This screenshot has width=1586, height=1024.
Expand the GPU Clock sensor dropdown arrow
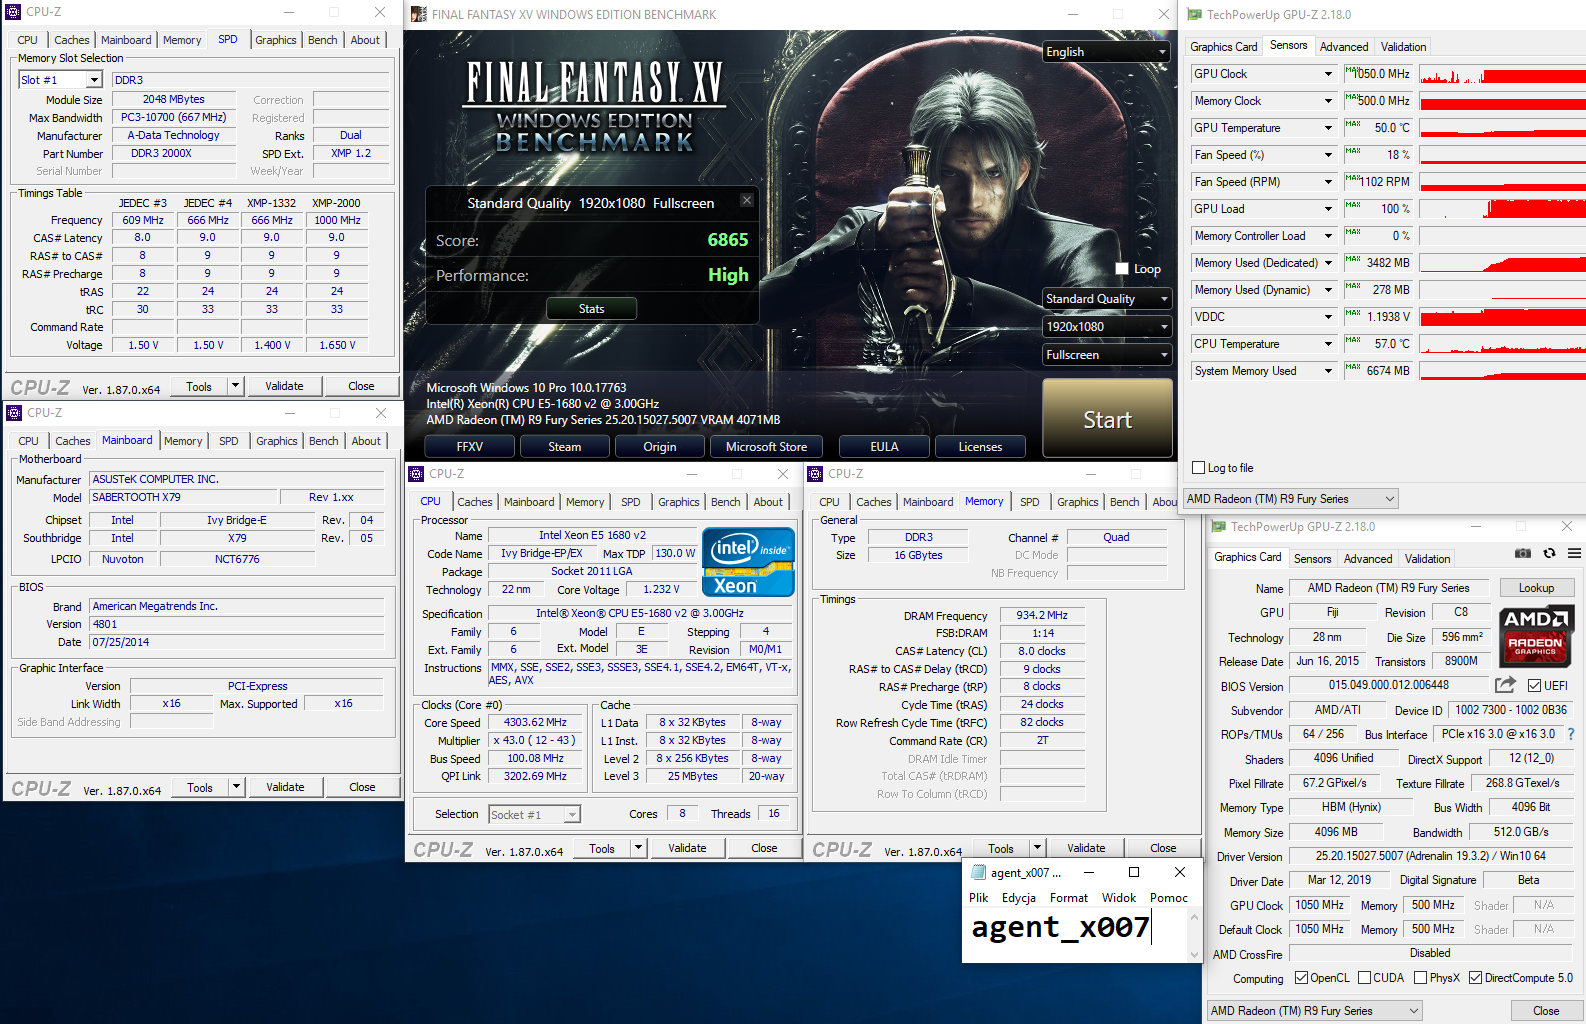pyautogui.click(x=1329, y=74)
